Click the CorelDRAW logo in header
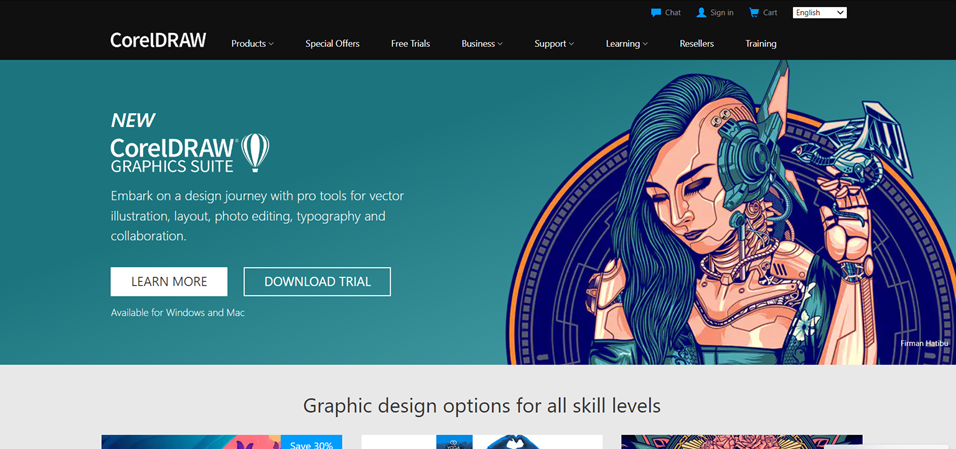 coord(158,40)
